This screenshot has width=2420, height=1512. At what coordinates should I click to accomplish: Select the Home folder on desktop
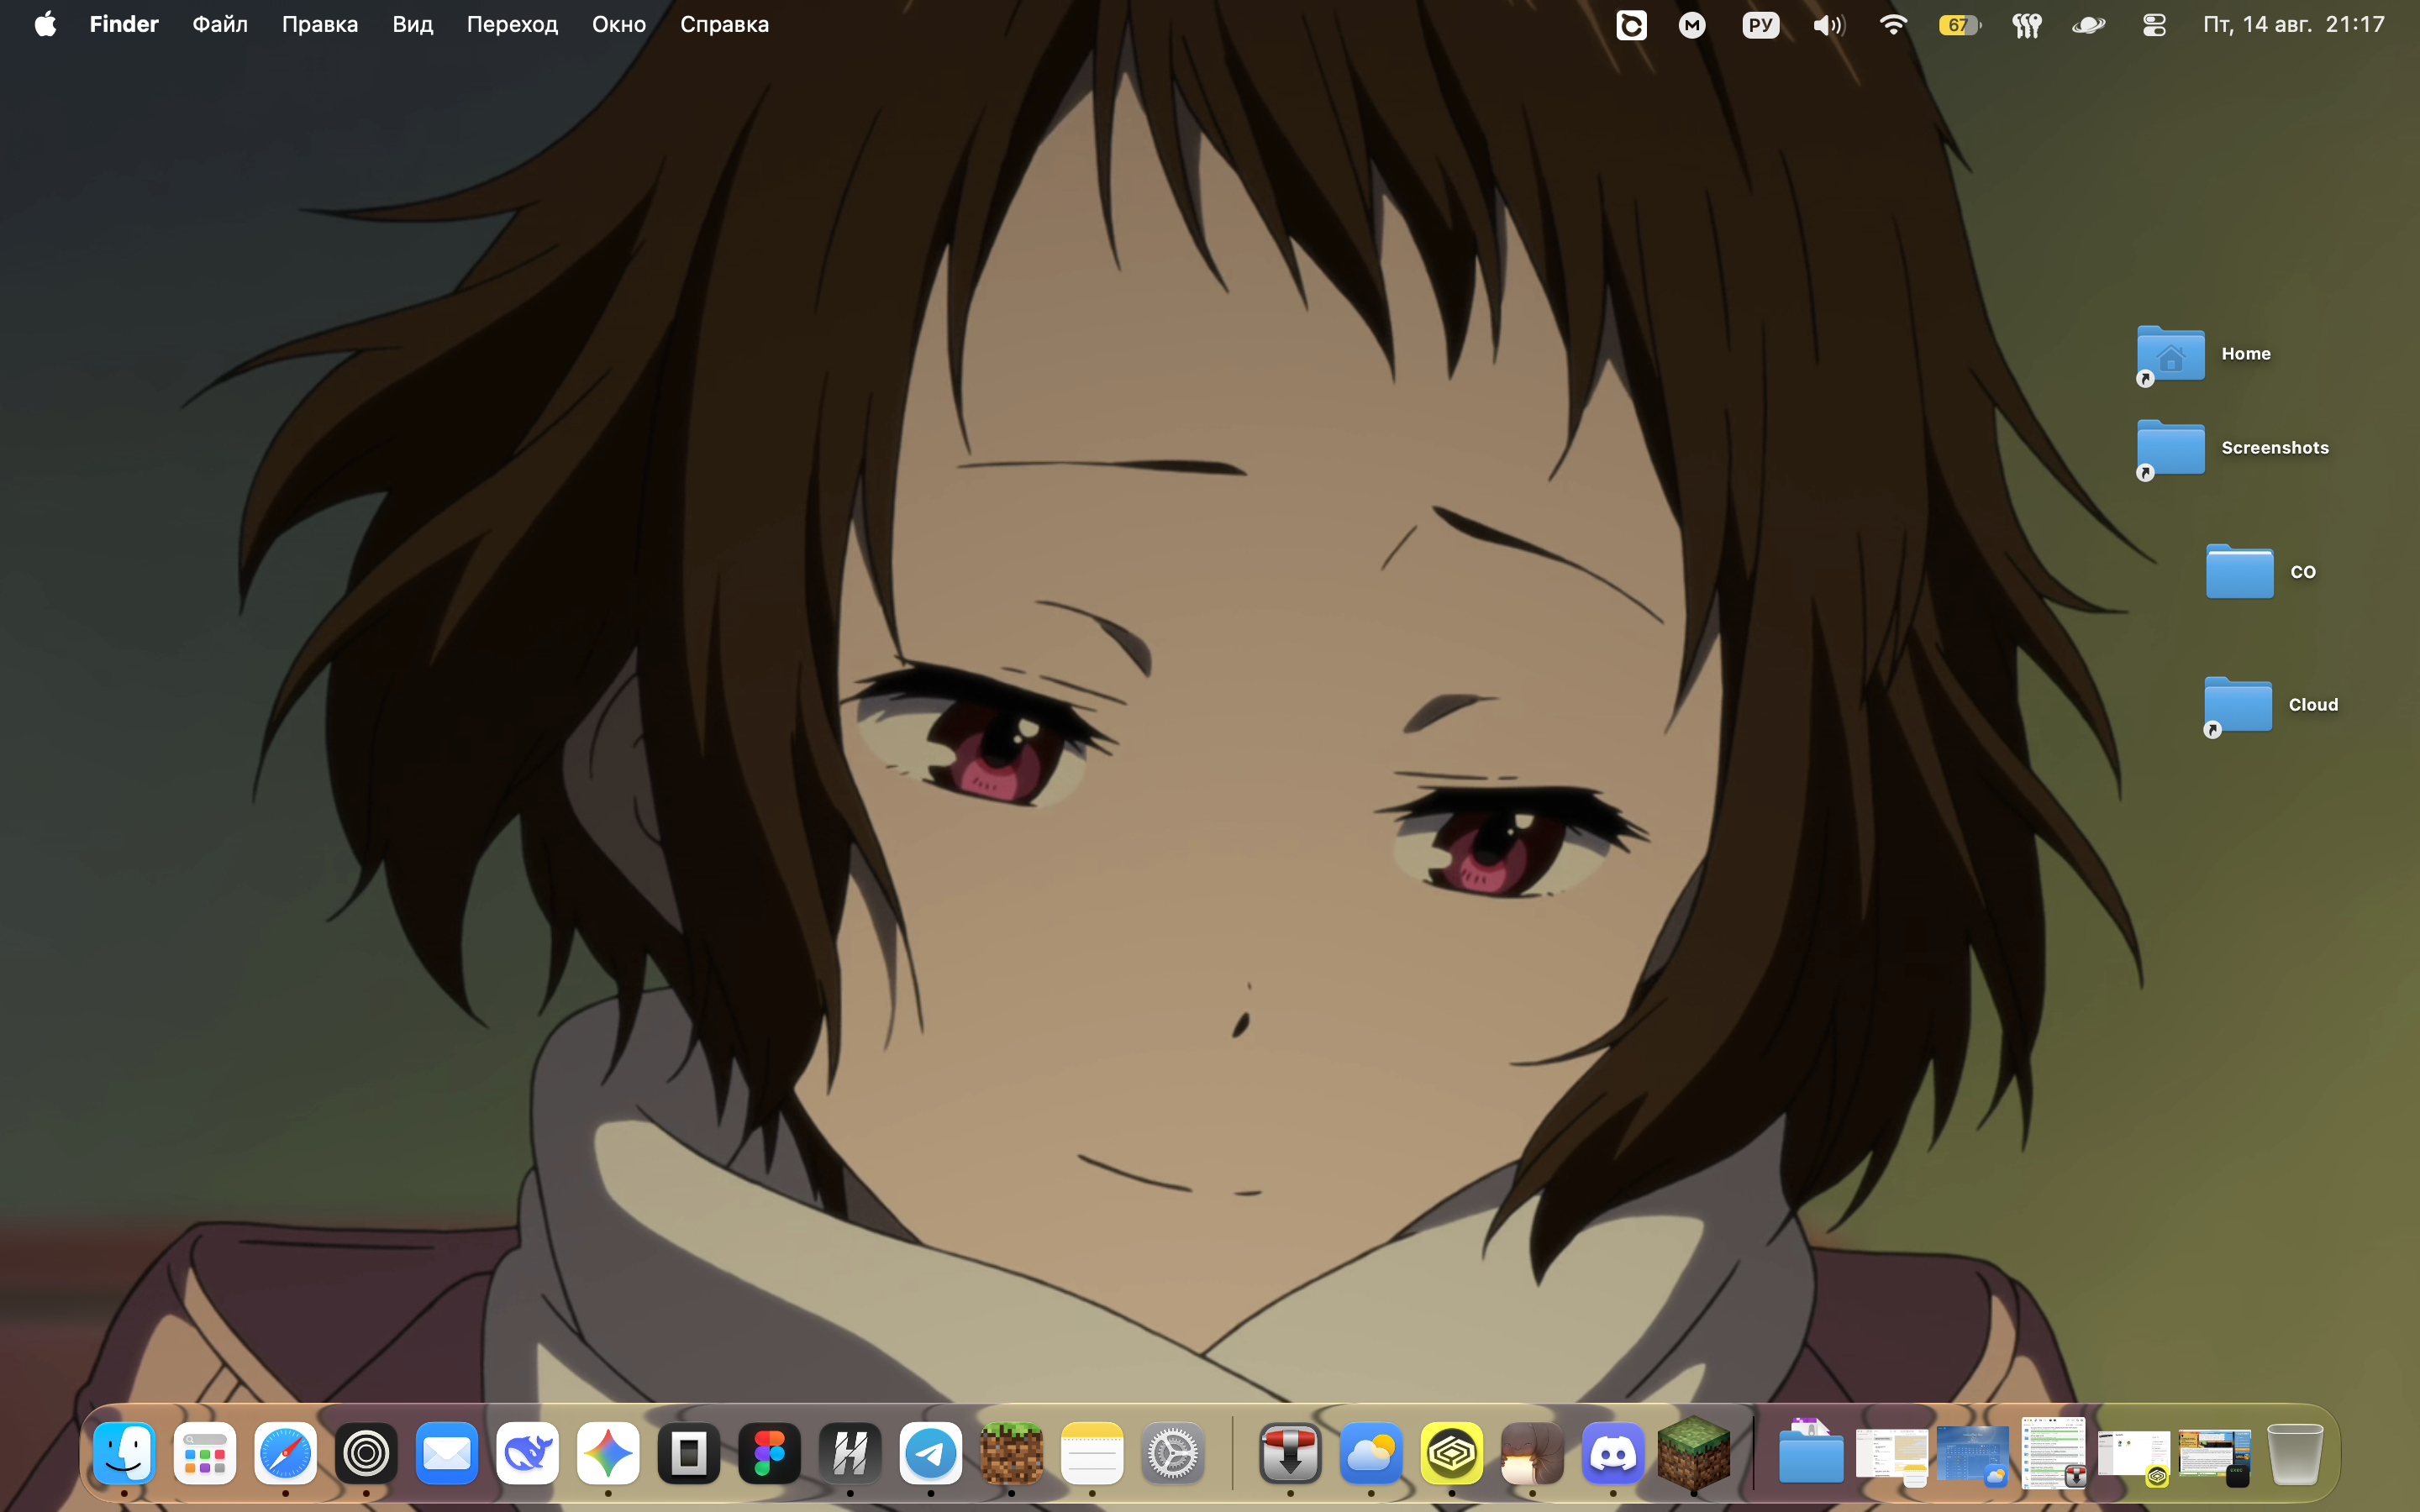(x=2170, y=354)
